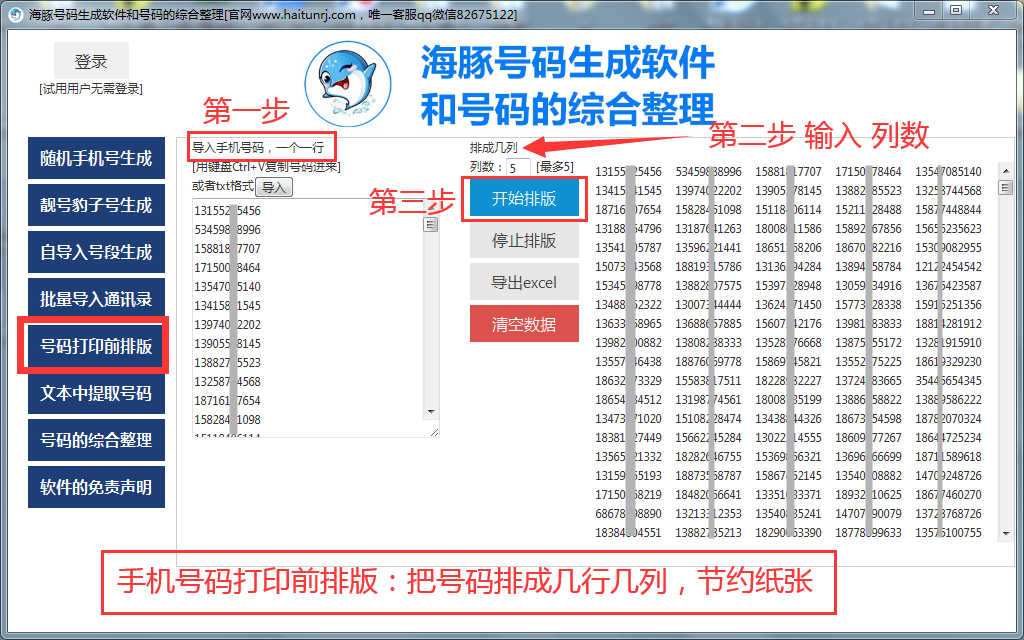Select 号码打印前排版 in the sidebar
Screen dimensions: 1024x640
coord(96,346)
